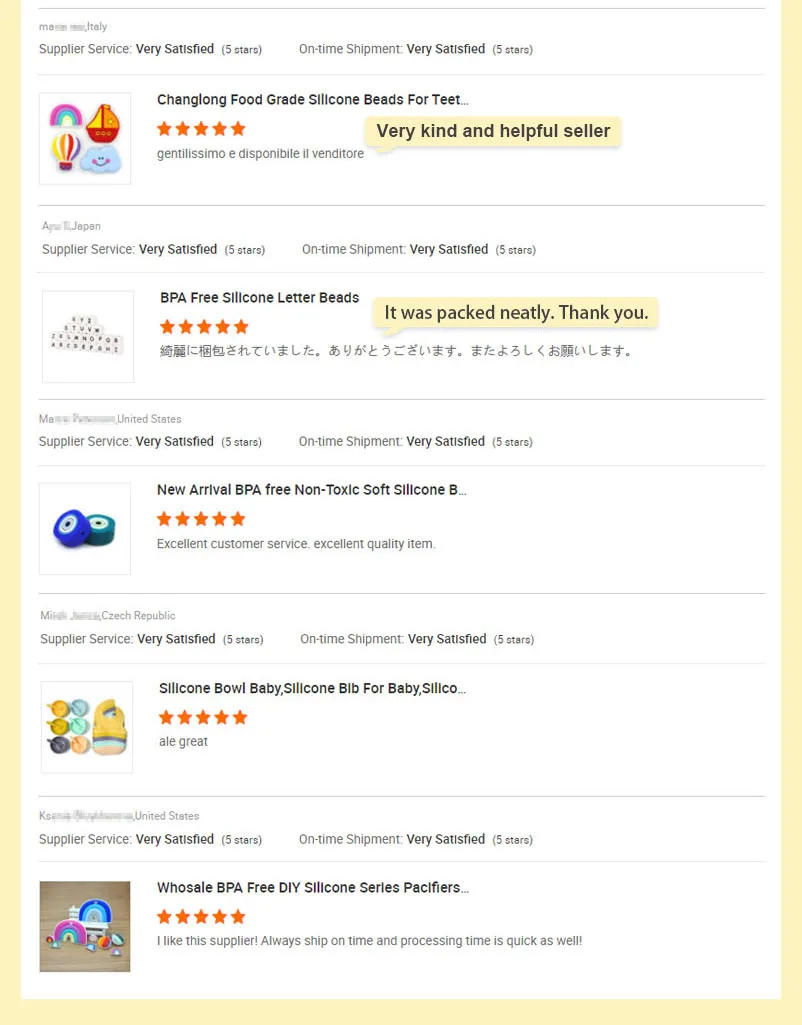Click the 'It was packed neatly' translation bubble

click(516, 313)
